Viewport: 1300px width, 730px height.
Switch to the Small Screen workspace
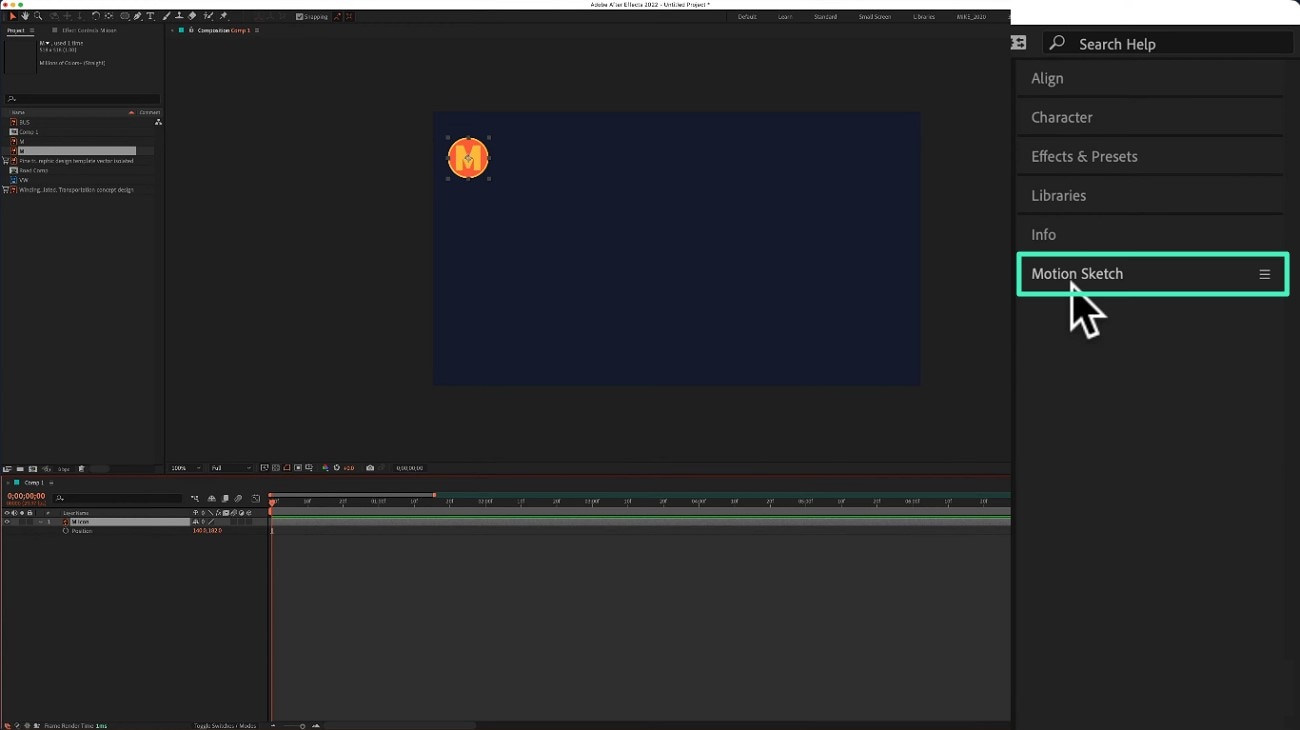(x=875, y=16)
